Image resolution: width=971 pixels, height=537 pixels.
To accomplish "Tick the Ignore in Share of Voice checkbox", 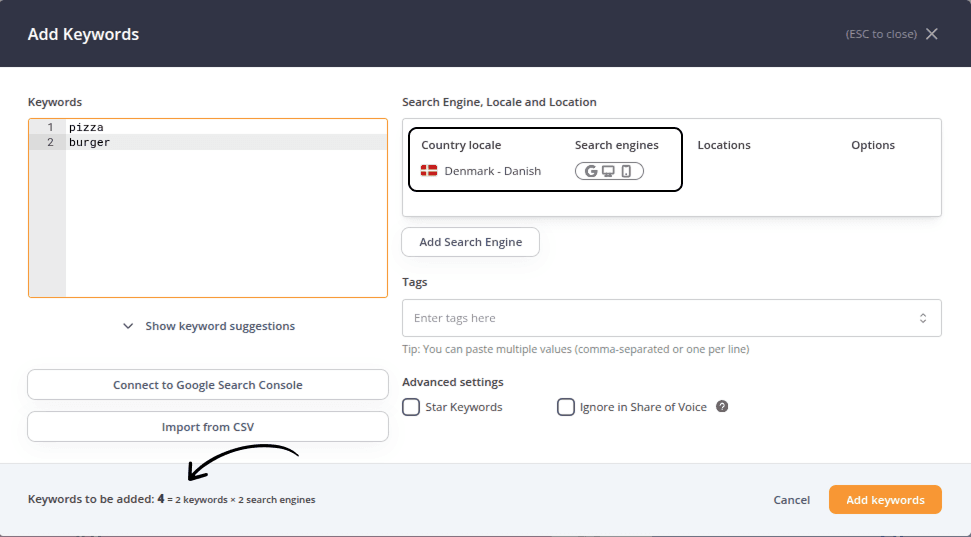I will tap(565, 407).
